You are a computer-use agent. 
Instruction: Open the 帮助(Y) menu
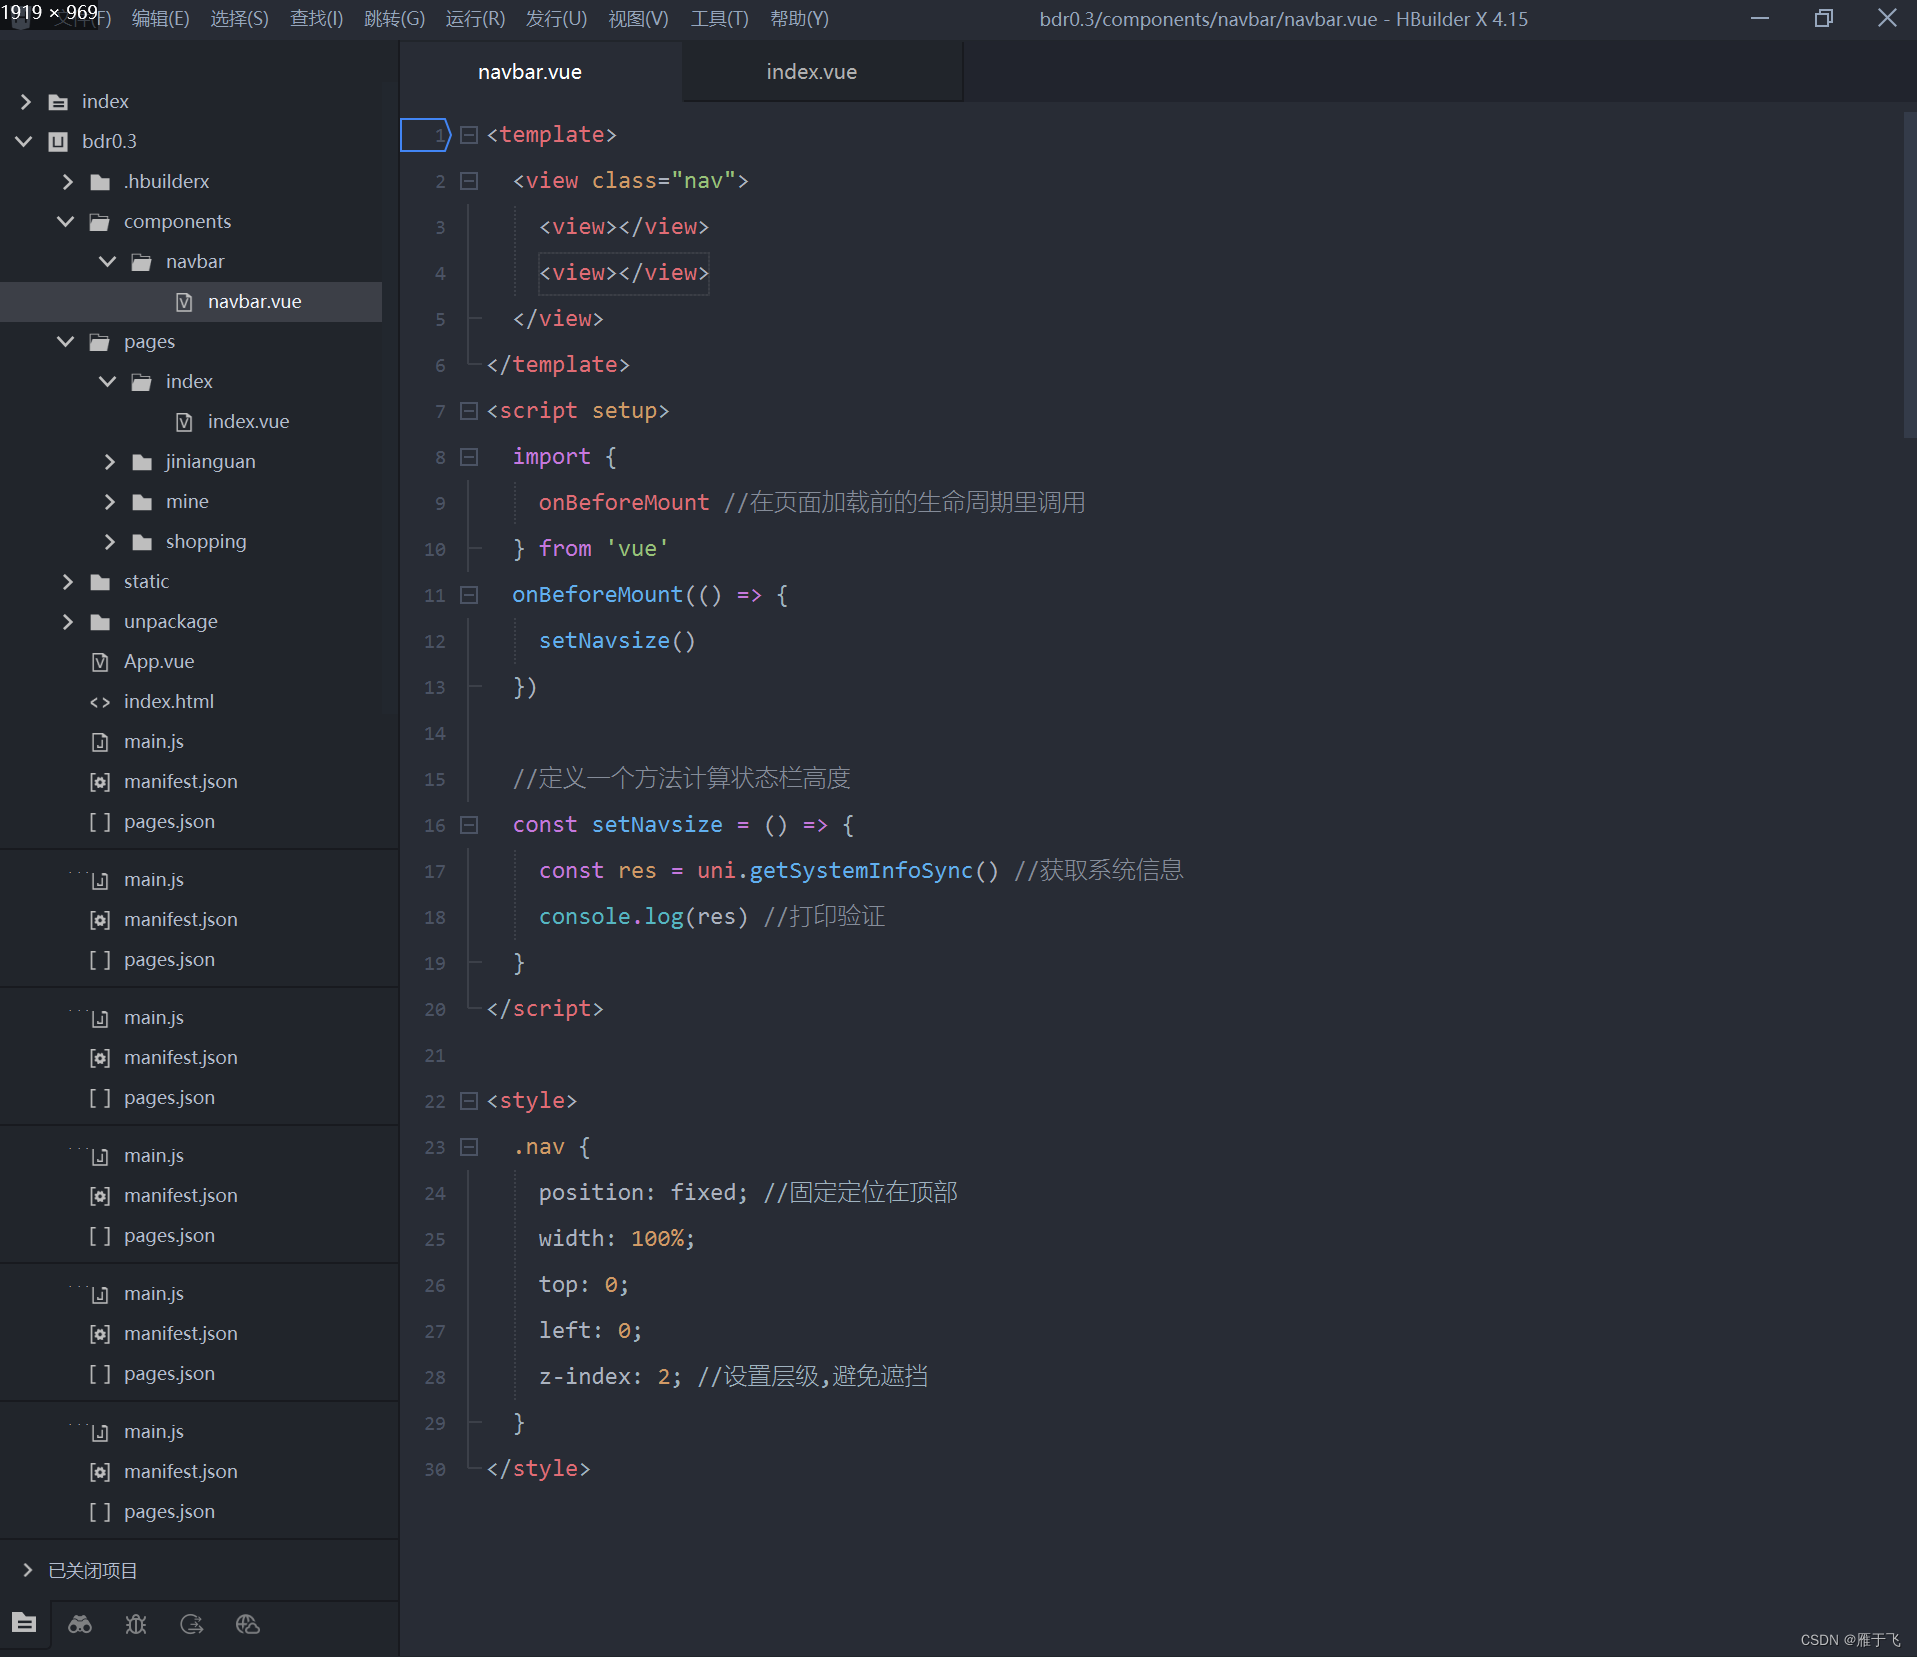coord(799,19)
